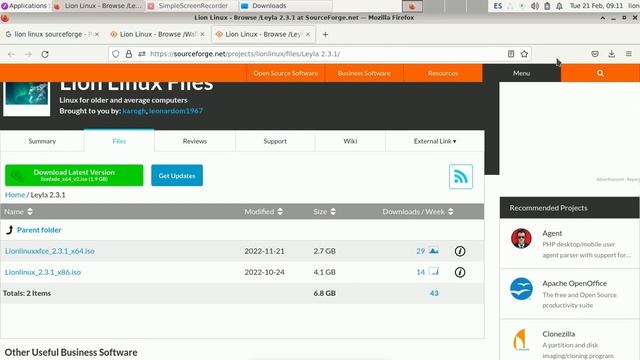Viewport: 640px width, 360px height.
Task: Bookmark this page with the star icon
Action: pyautogui.click(x=524, y=54)
